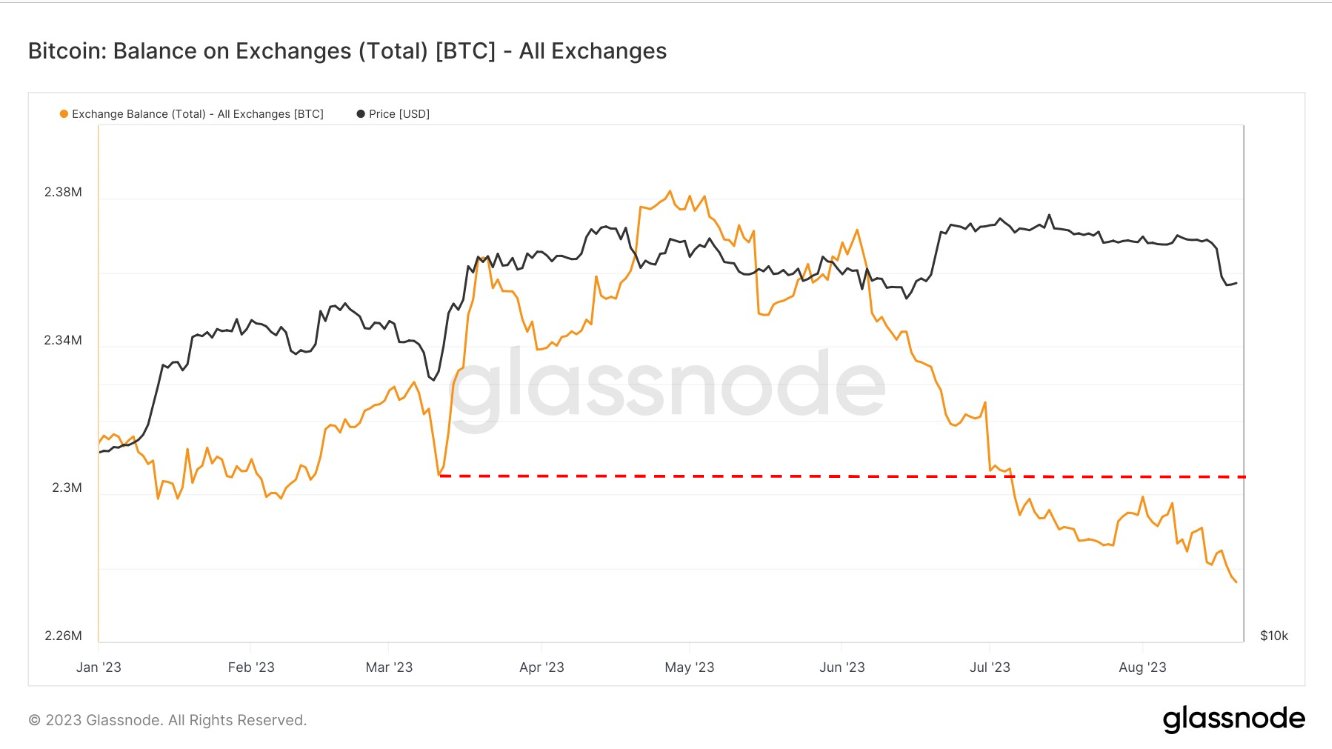Click the chart title Bitcoin: Balance on Exchanges
Image resolution: width=1332 pixels, height=749 pixels.
(347, 51)
